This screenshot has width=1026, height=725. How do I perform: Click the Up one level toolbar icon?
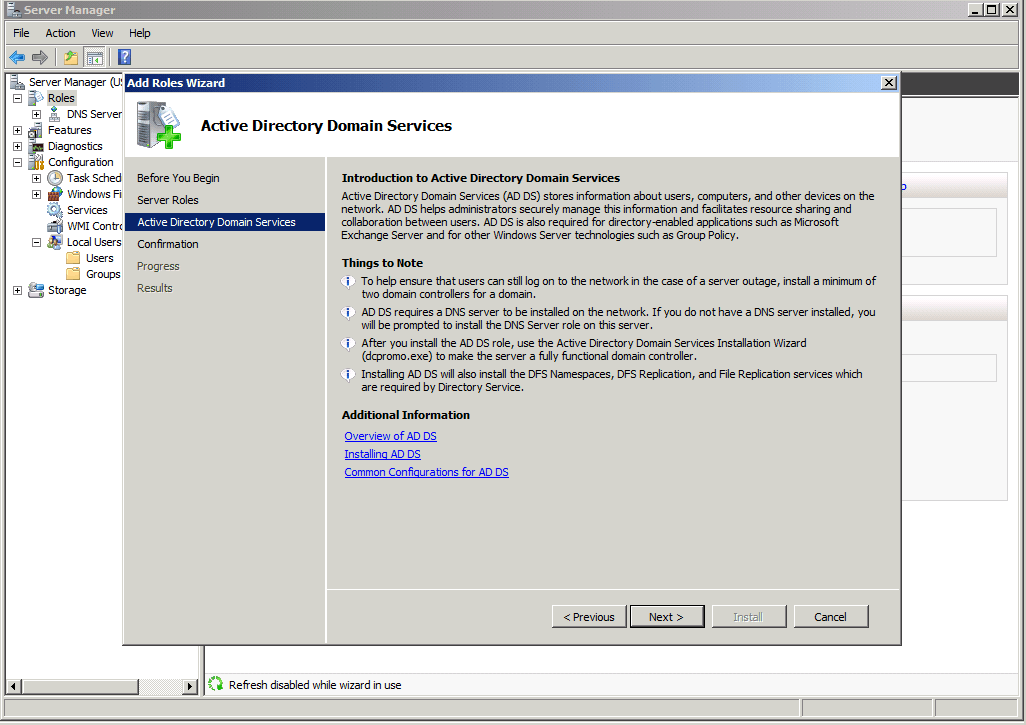coord(71,58)
